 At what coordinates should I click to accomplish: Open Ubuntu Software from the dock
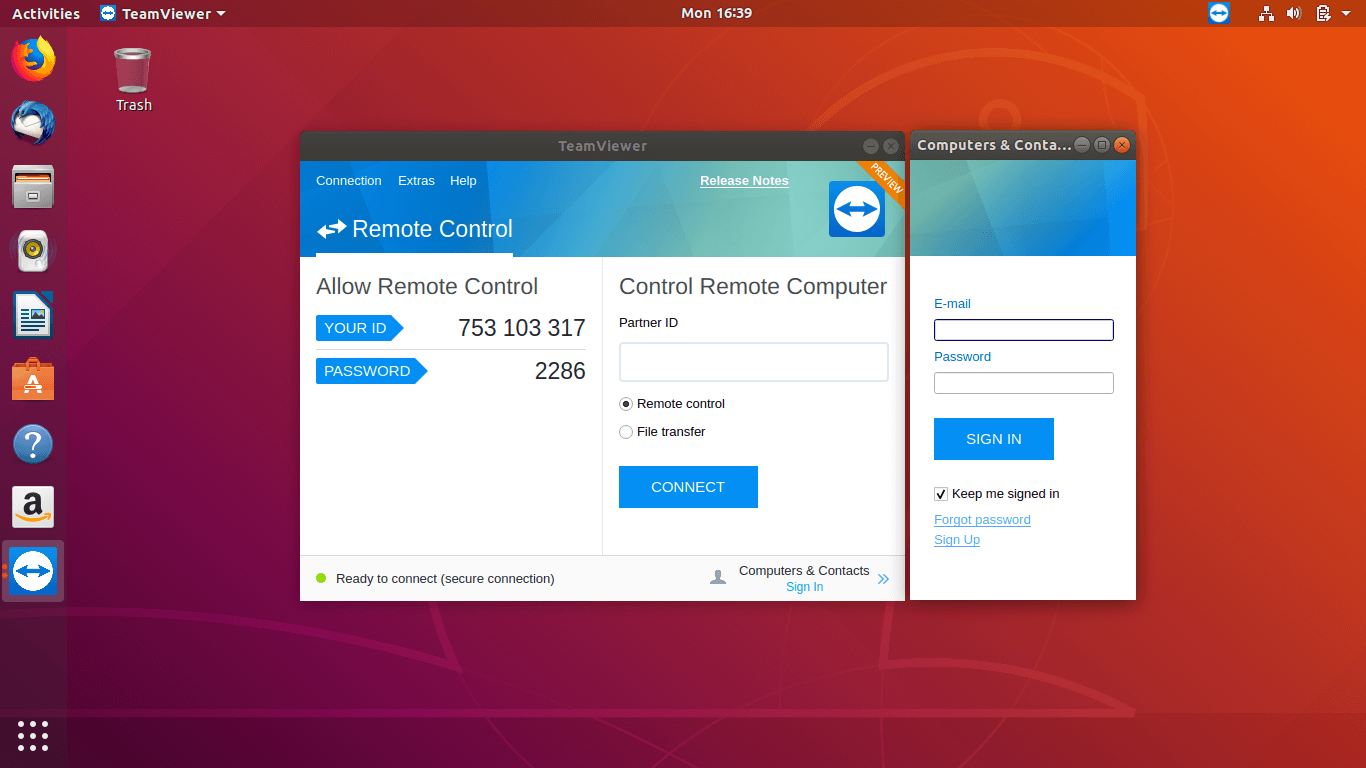33,379
